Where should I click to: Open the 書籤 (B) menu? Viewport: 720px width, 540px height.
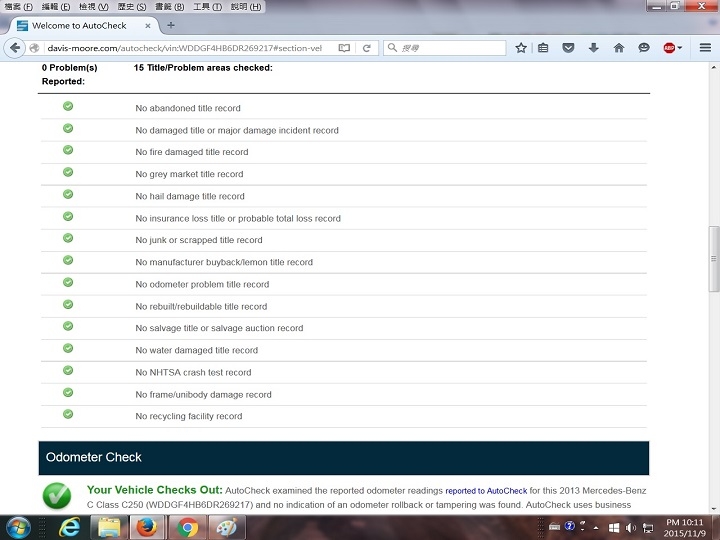click(x=169, y=6)
